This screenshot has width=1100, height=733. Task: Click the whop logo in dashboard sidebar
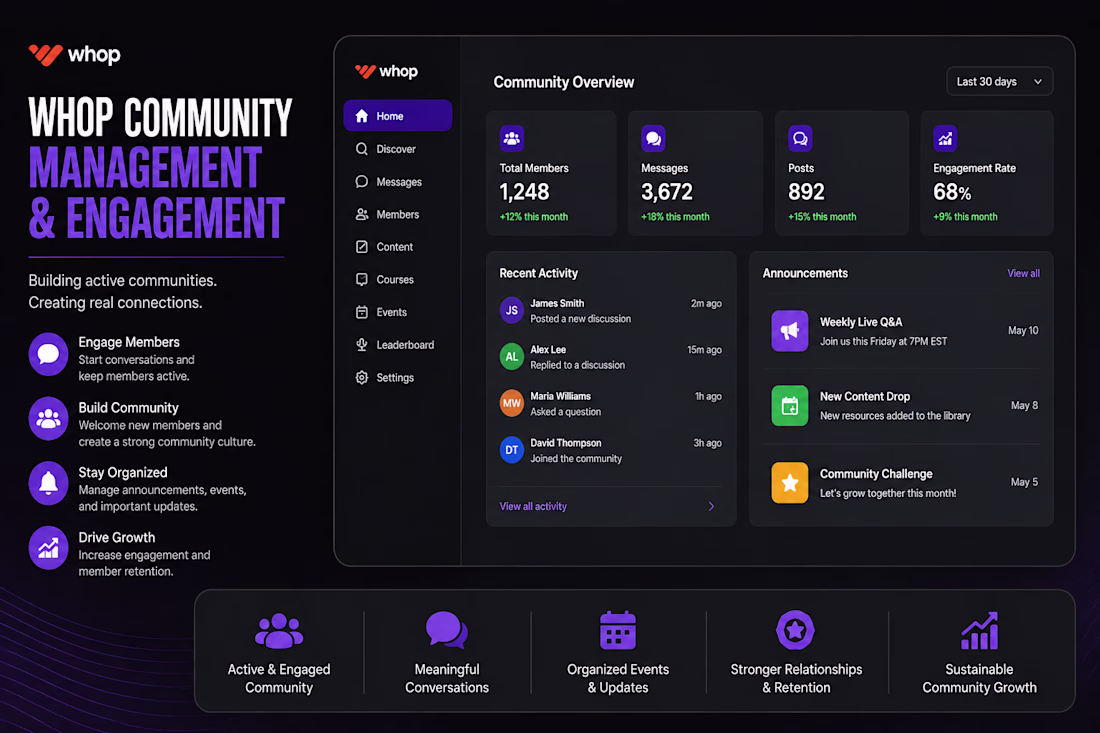coord(387,72)
